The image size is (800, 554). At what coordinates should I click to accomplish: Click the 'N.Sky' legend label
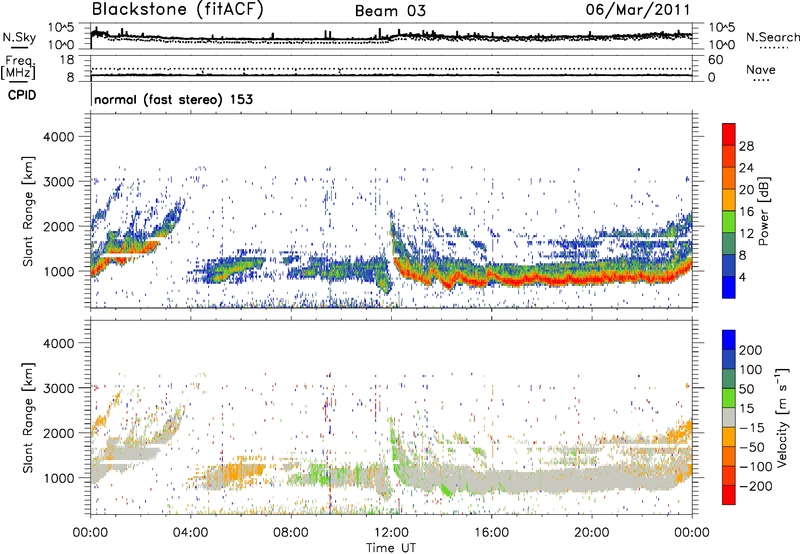(x=19, y=37)
